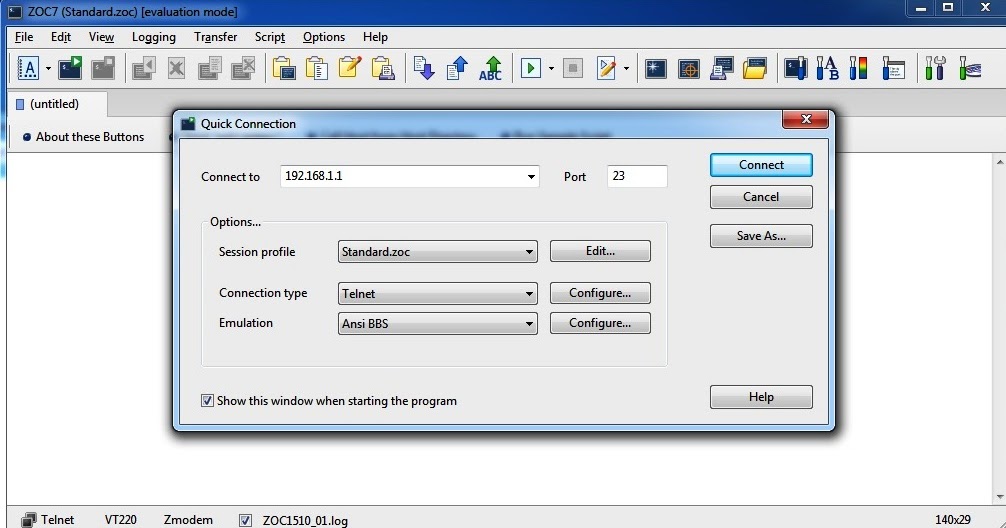This screenshot has width=1006, height=528.
Task: Open the Edit menu
Action: tap(61, 37)
